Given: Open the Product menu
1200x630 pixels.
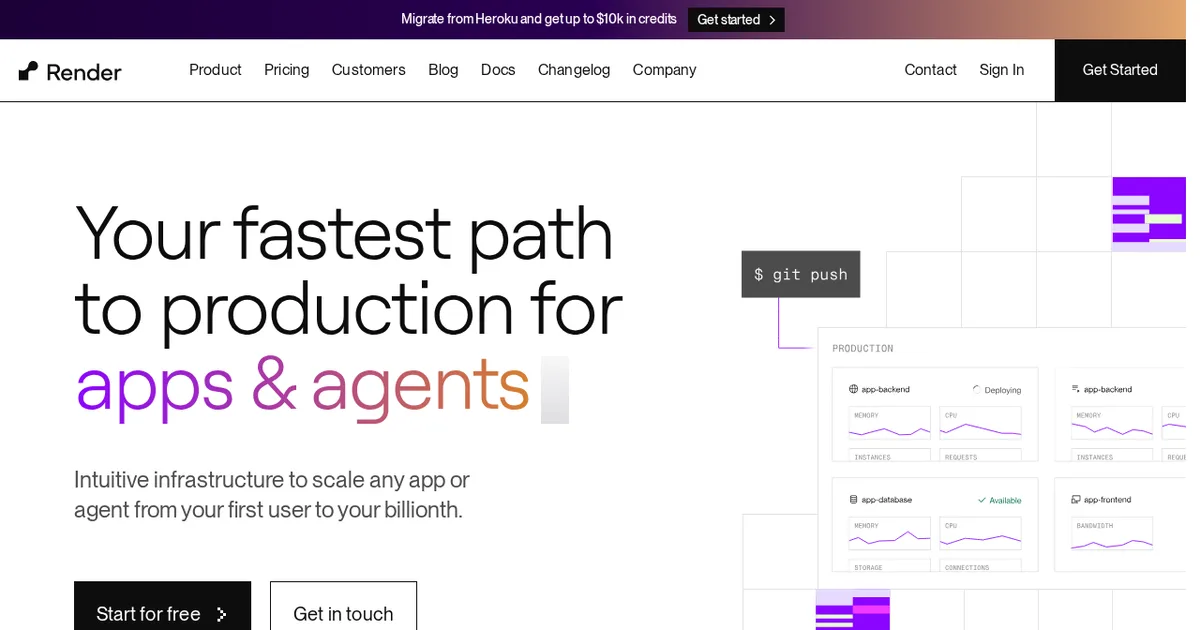Looking at the screenshot, I should pyautogui.click(x=215, y=70).
